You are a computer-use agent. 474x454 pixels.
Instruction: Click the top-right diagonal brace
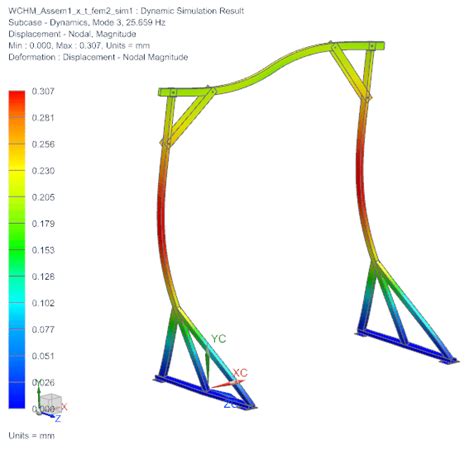[x=350, y=72]
